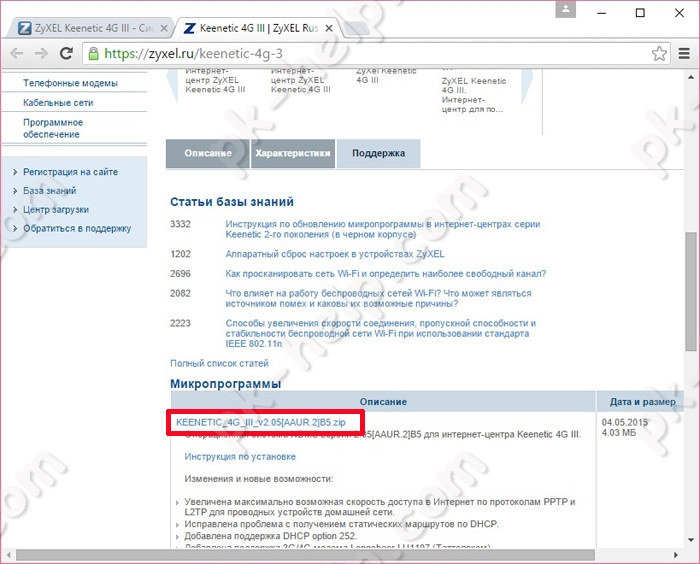Open a new browser tab

pyautogui.click(x=356, y=28)
